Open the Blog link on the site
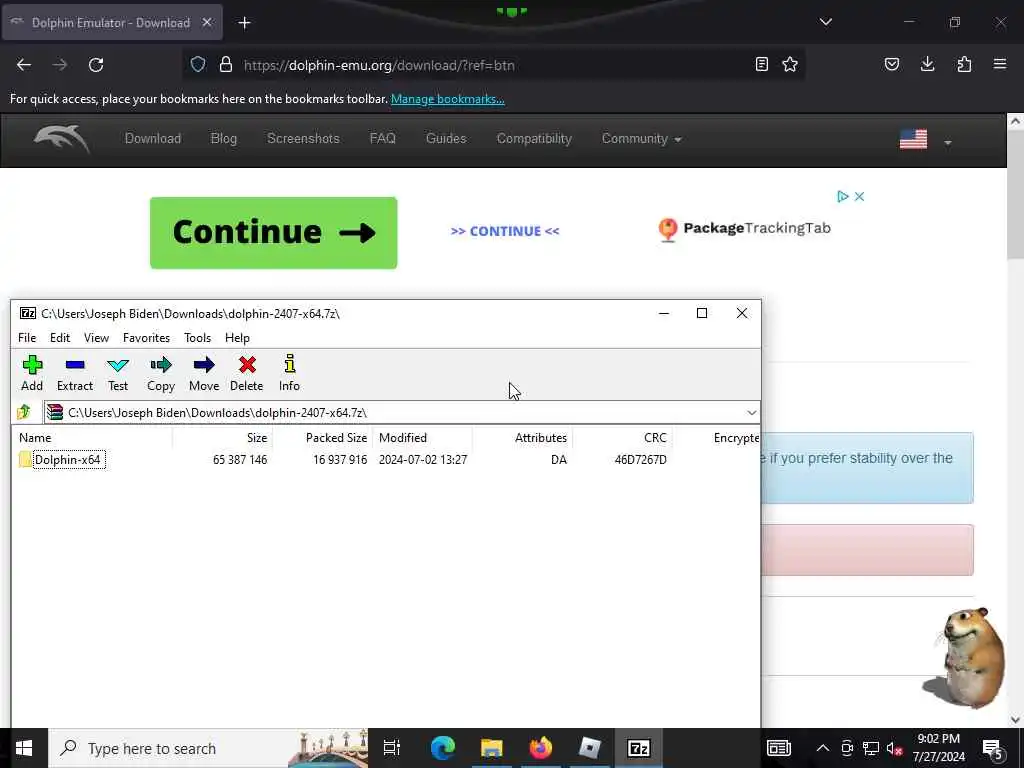The height and width of the screenshot is (768, 1024). click(223, 138)
